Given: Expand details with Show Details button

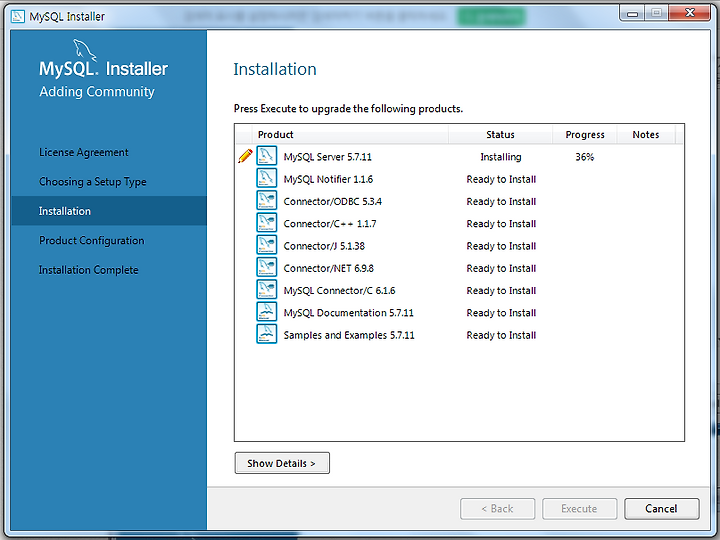Looking at the screenshot, I should coord(282,463).
